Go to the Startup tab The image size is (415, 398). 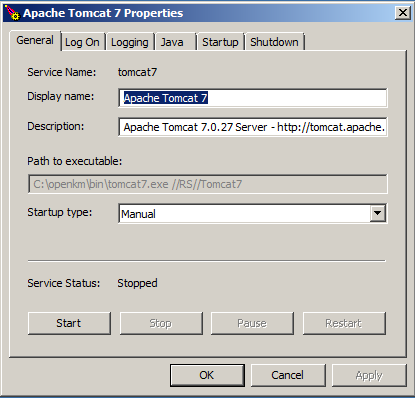(x=220, y=42)
